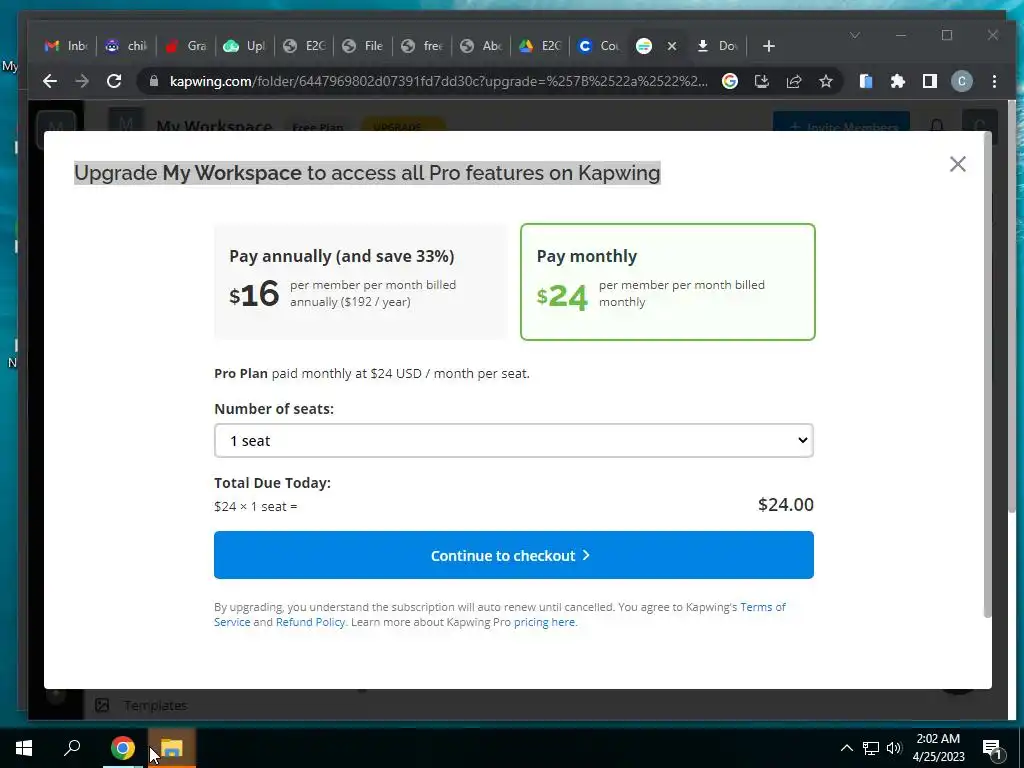
Task: Reload the Kapwing page
Action: [114, 81]
